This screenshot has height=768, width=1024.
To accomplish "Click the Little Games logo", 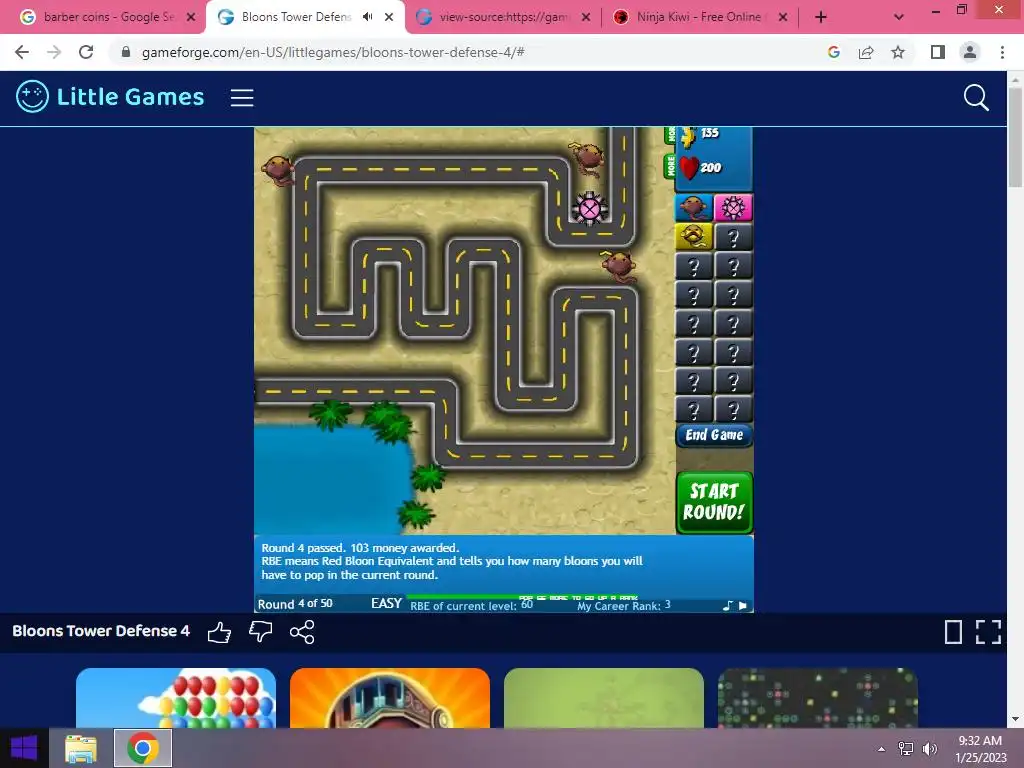I will (x=110, y=97).
